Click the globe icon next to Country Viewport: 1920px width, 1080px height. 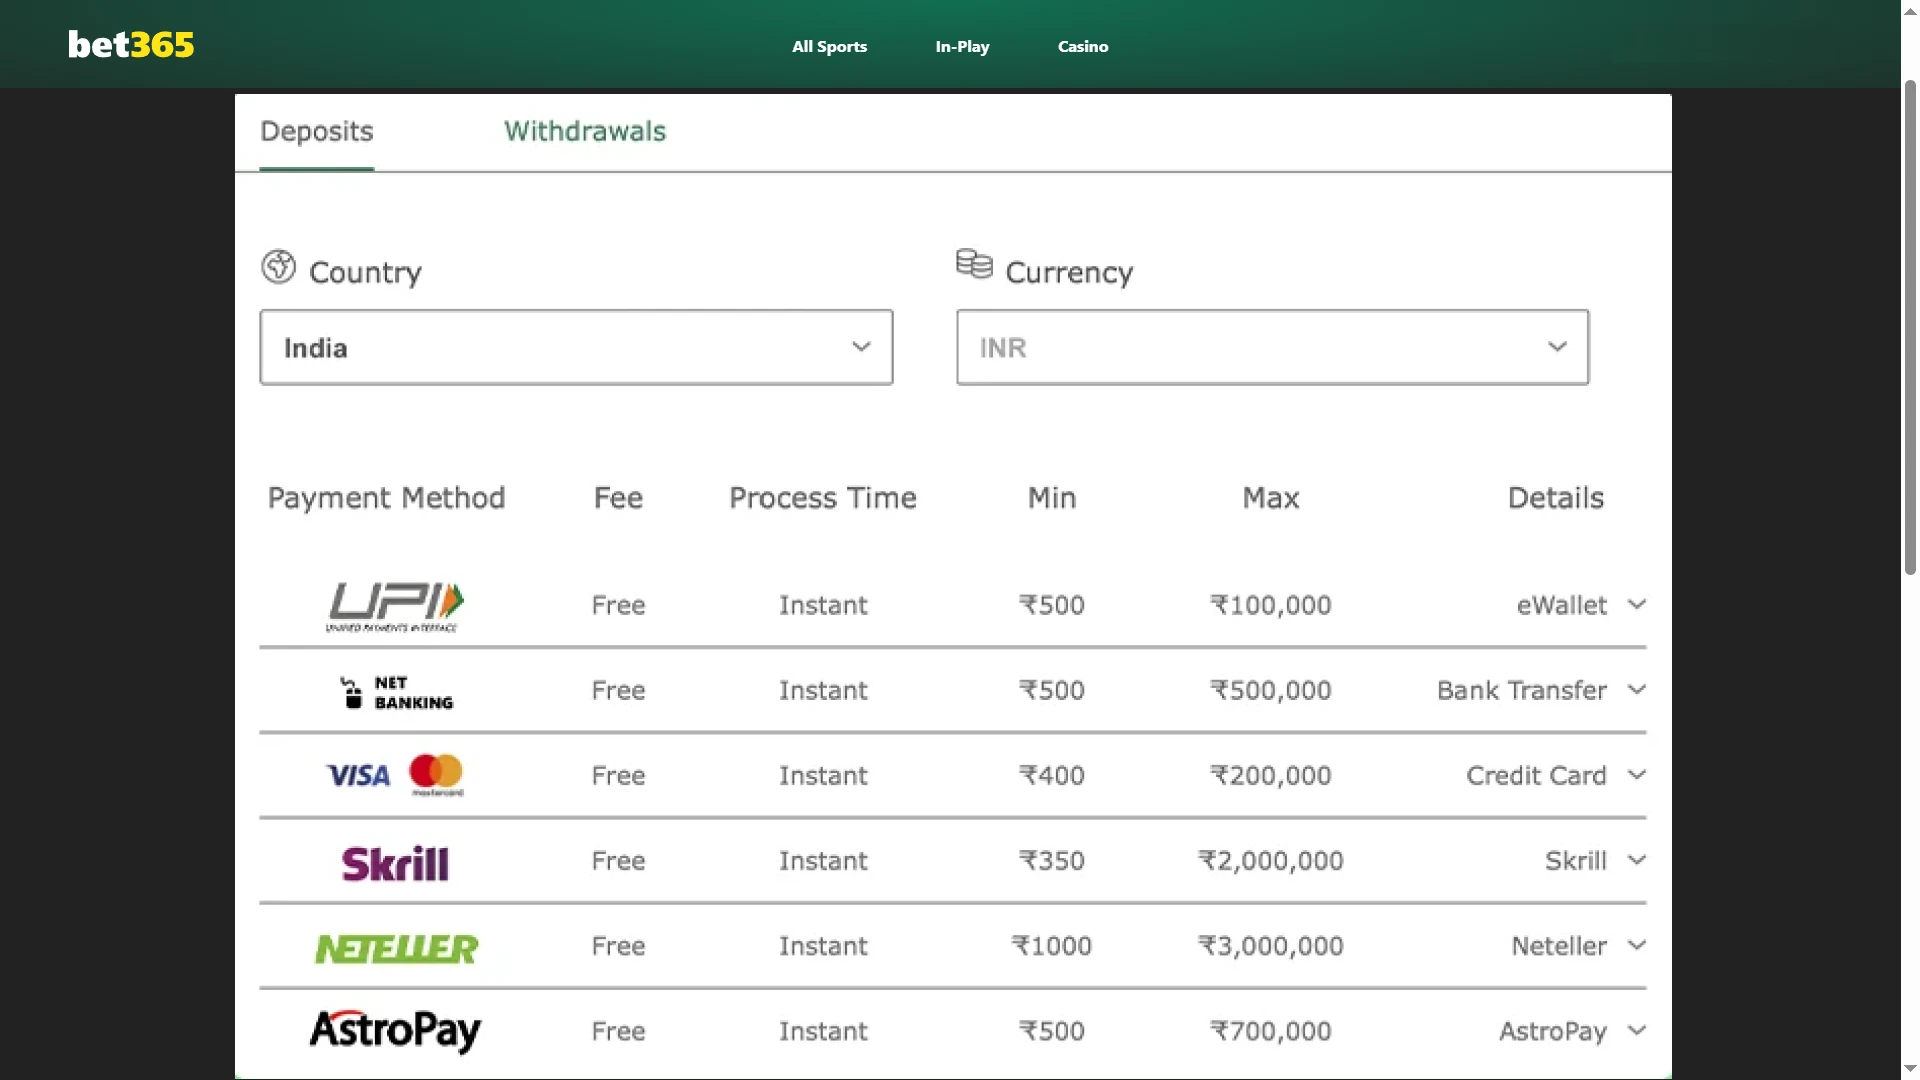click(x=278, y=267)
